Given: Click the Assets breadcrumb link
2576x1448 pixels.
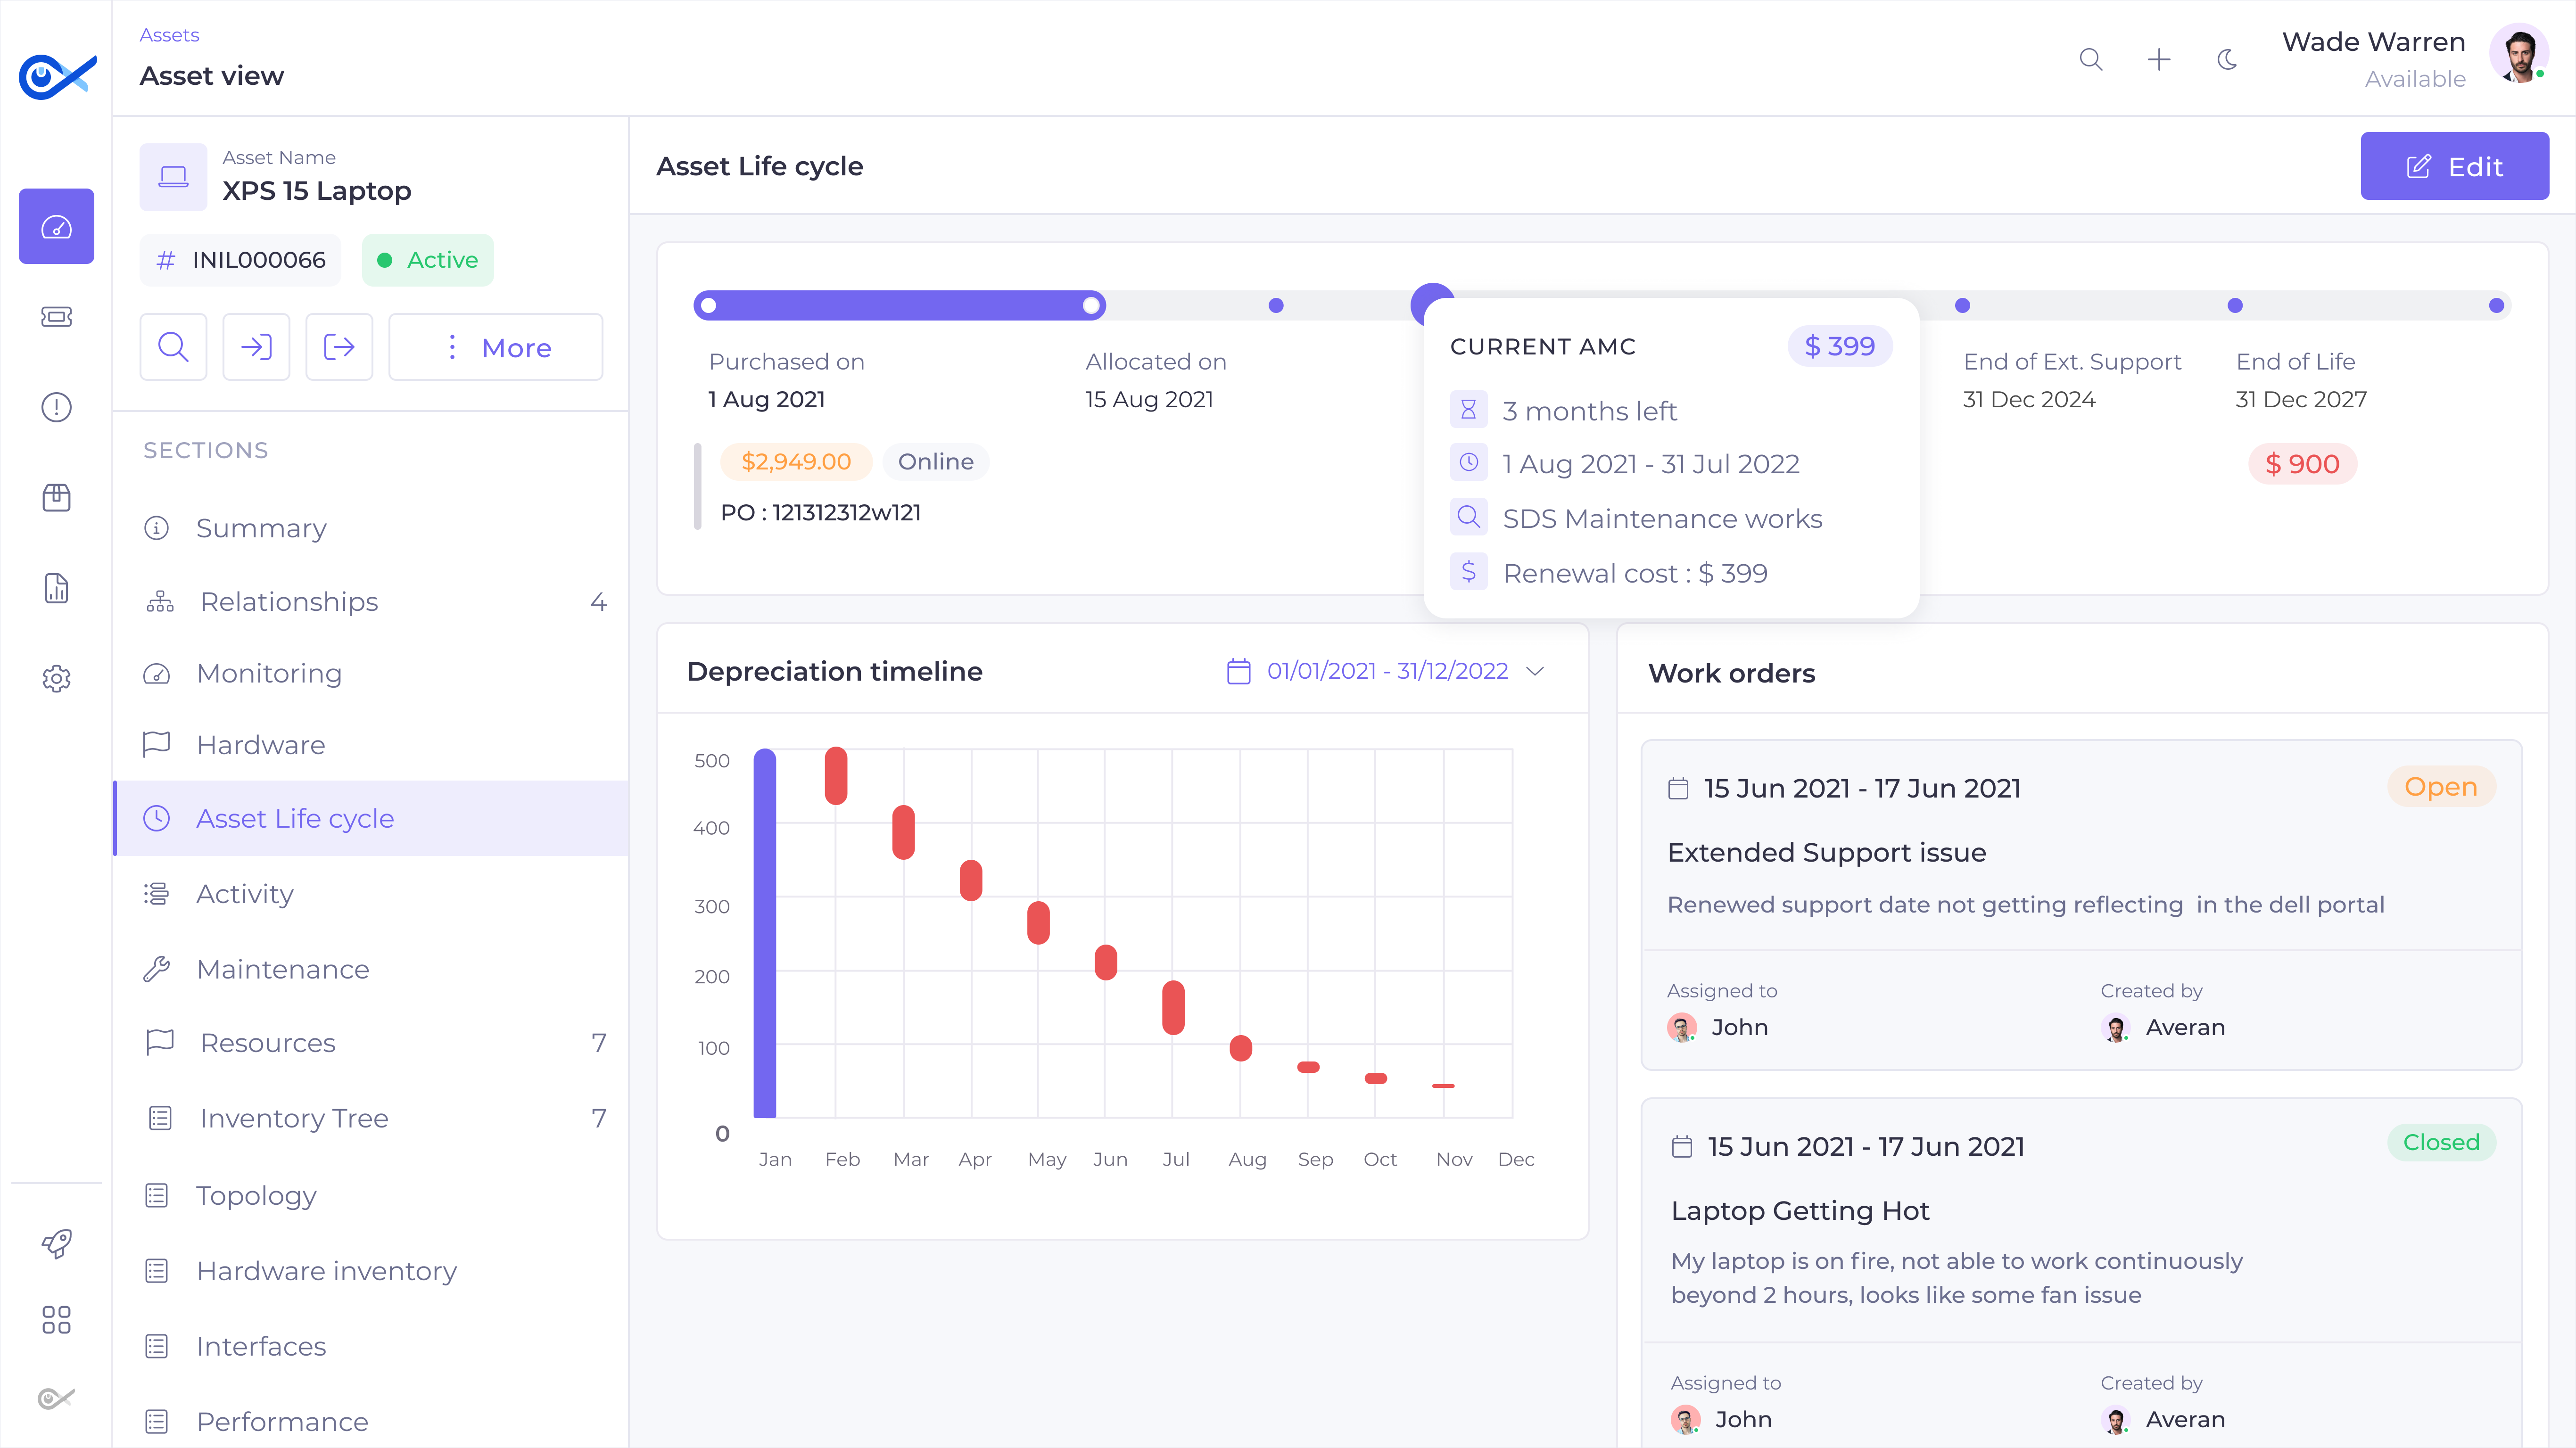Looking at the screenshot, I should (x=169, y=35).
